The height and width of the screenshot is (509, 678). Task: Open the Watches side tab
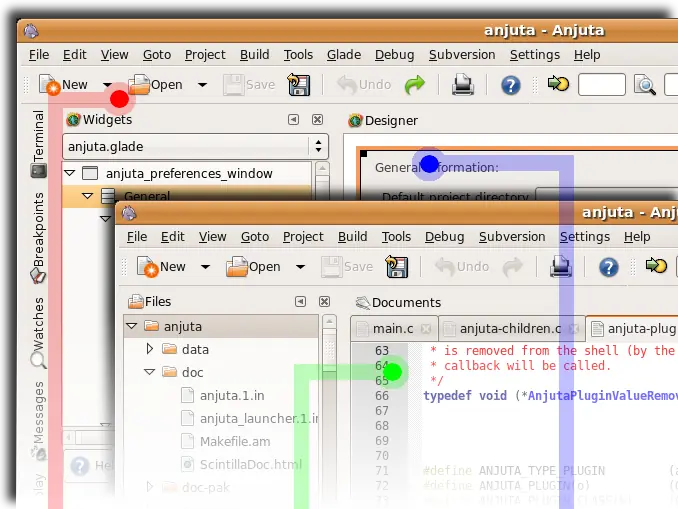[38, 333]
